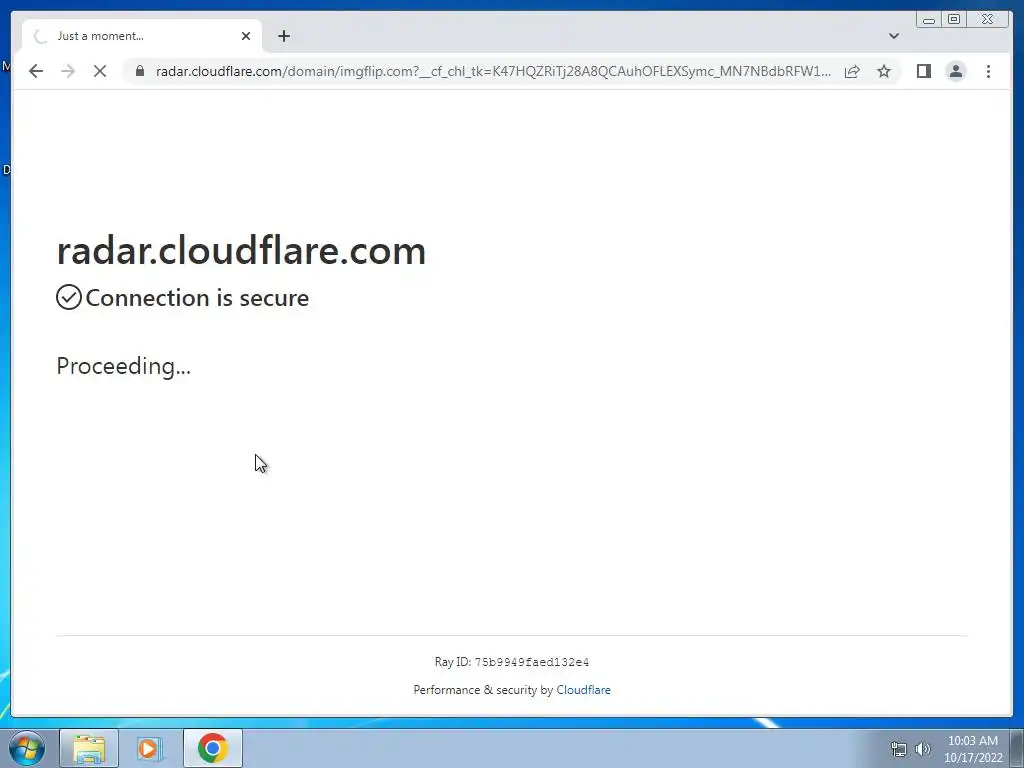
Task: Close the 'Just a moment...' tab
Action: pos(246,36)
